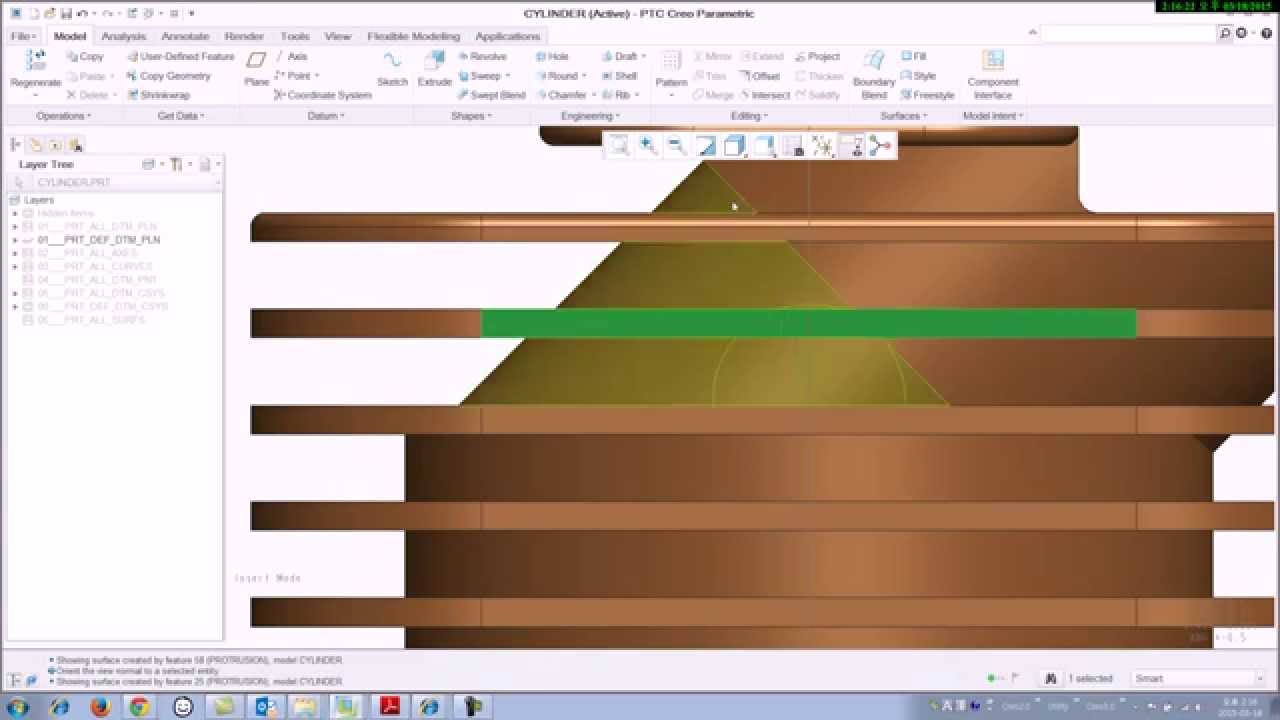Image resolution: width=1280 pixels, height=720 pixels.
Task: Click the User-Defined Feature button
Action: coord(180,57)
